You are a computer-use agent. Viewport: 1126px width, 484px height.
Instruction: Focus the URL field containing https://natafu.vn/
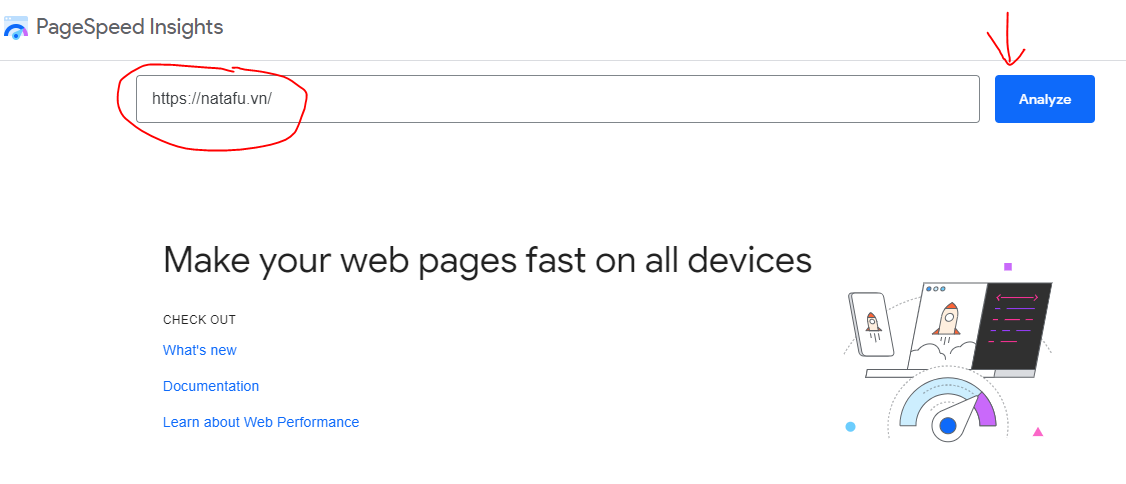click(x=557, y=99)
